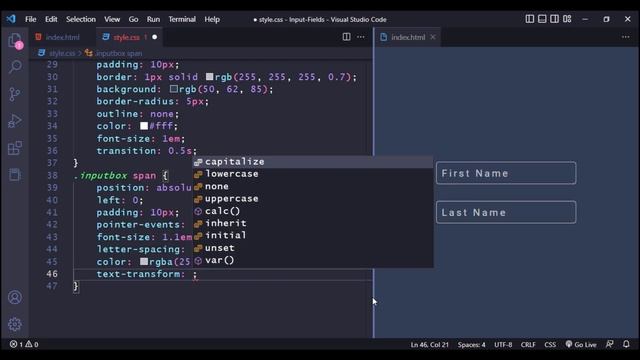This screenshot has height=360, width=640.
Task: Open rgba color swatch on line 45
Action: [x=144, y=262]
